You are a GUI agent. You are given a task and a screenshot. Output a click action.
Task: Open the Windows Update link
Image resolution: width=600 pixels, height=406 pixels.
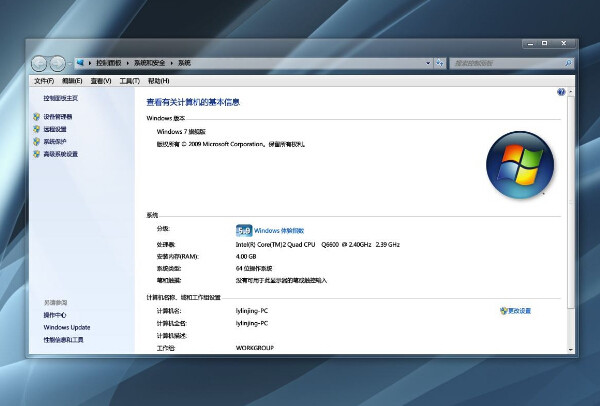(66, 327)
